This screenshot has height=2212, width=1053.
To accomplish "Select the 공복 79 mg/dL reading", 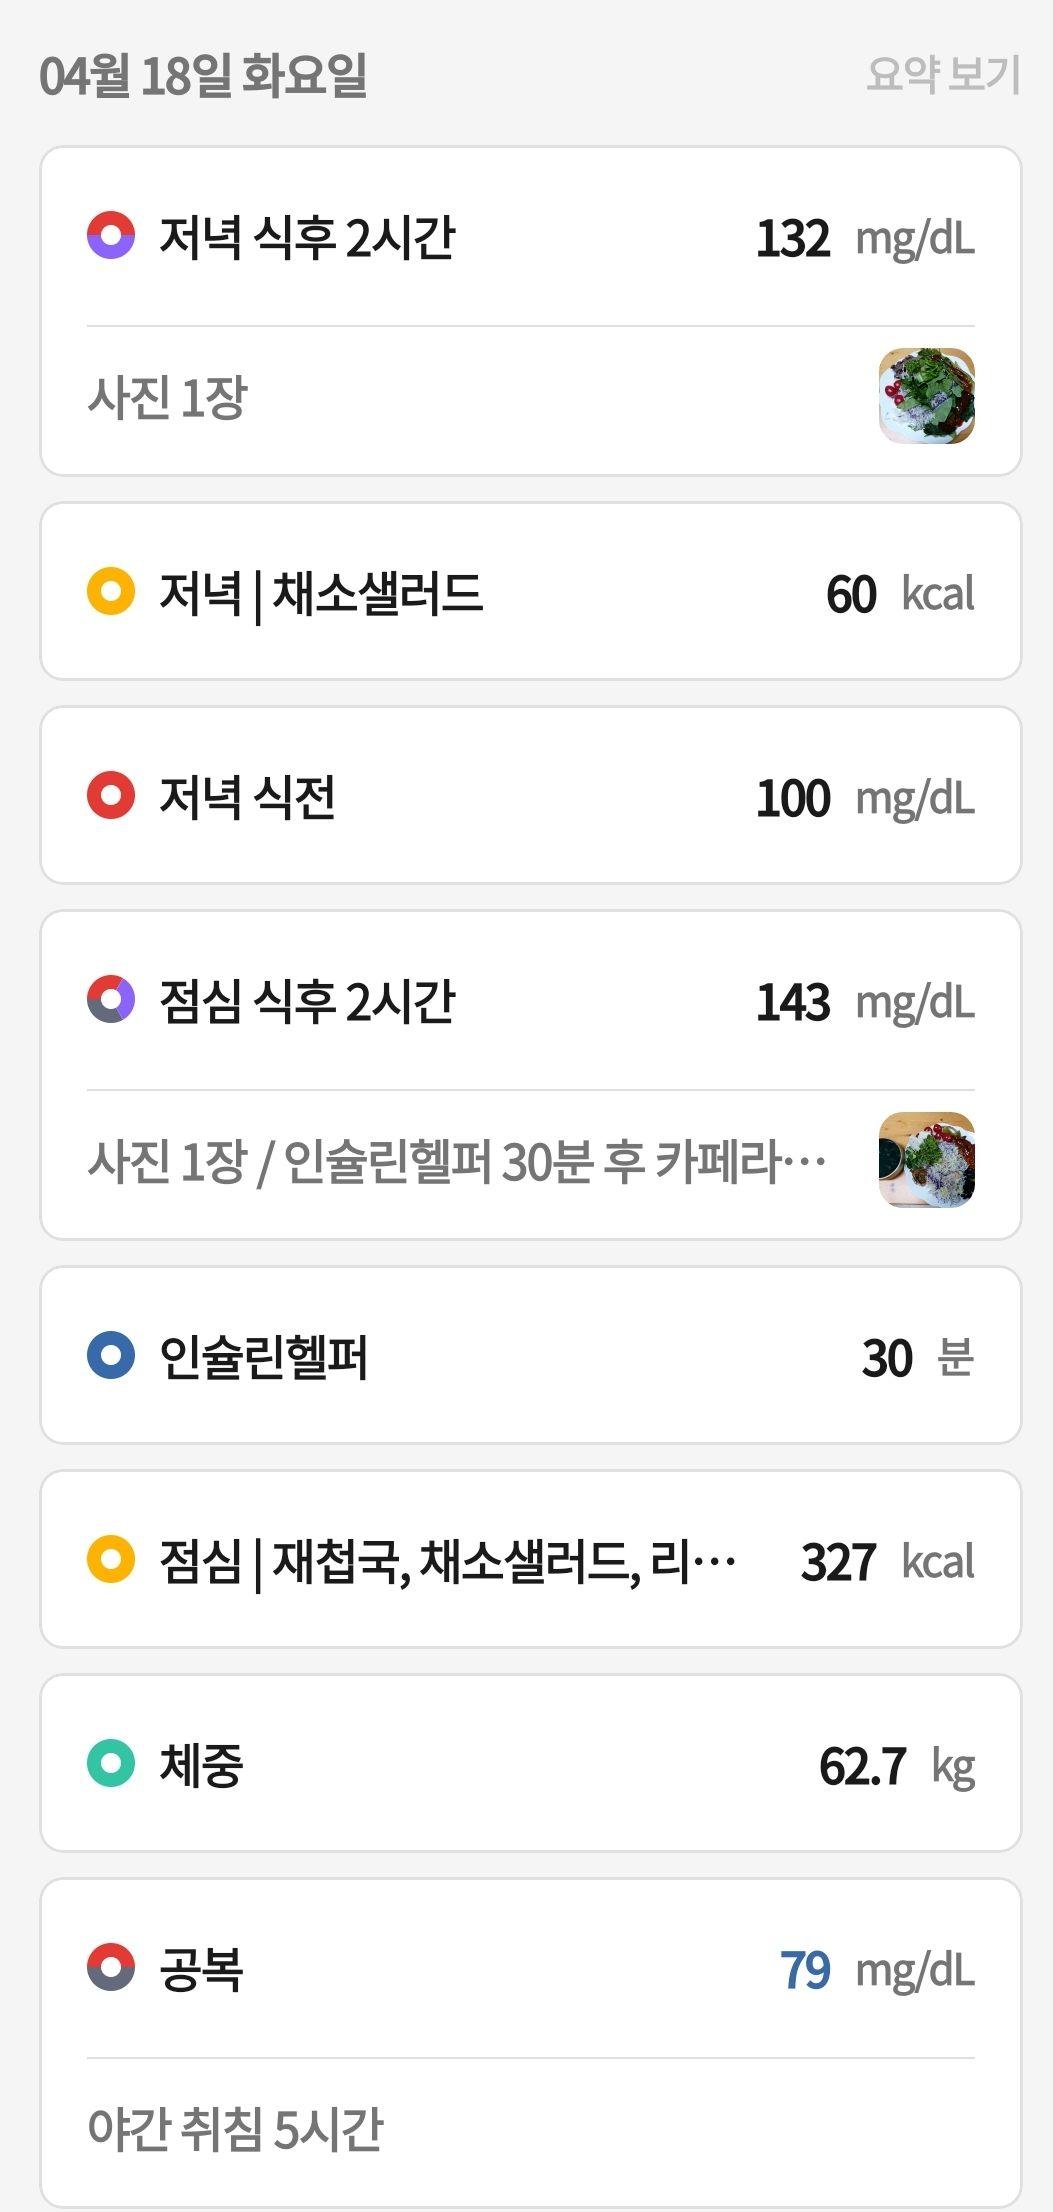I will coord(531,1969).
